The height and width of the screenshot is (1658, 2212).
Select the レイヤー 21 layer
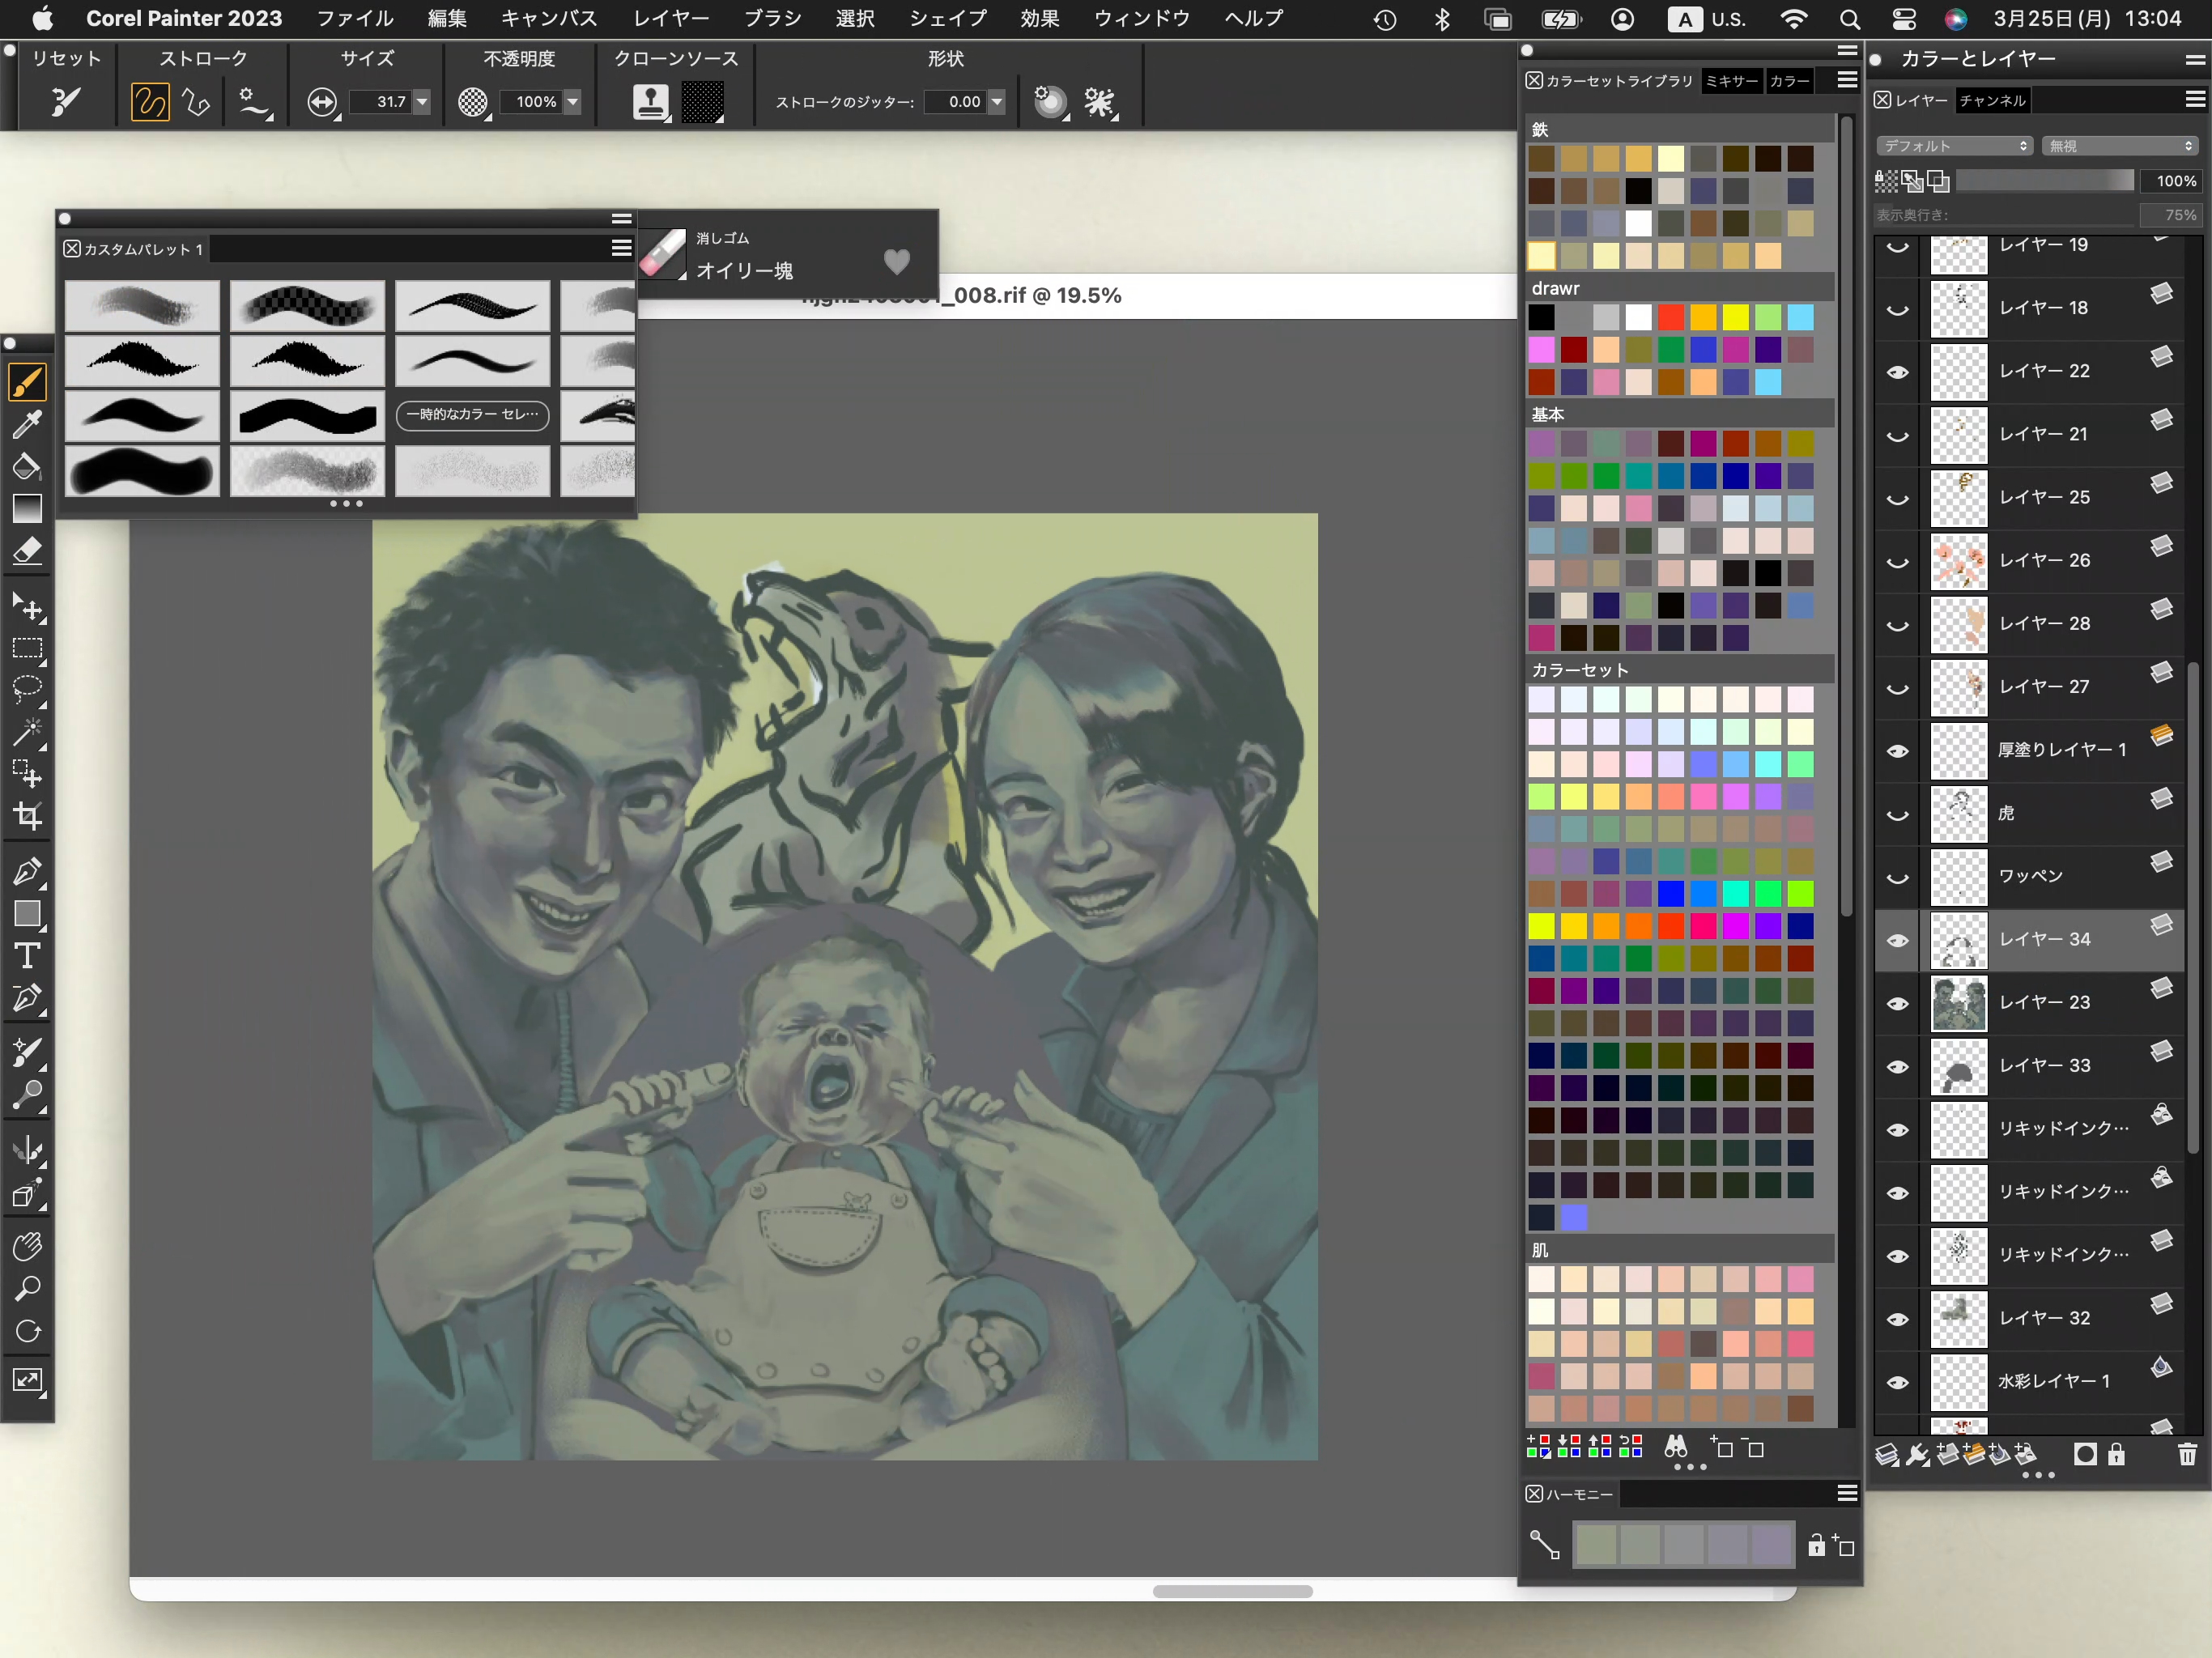[x=2044, y=435]
